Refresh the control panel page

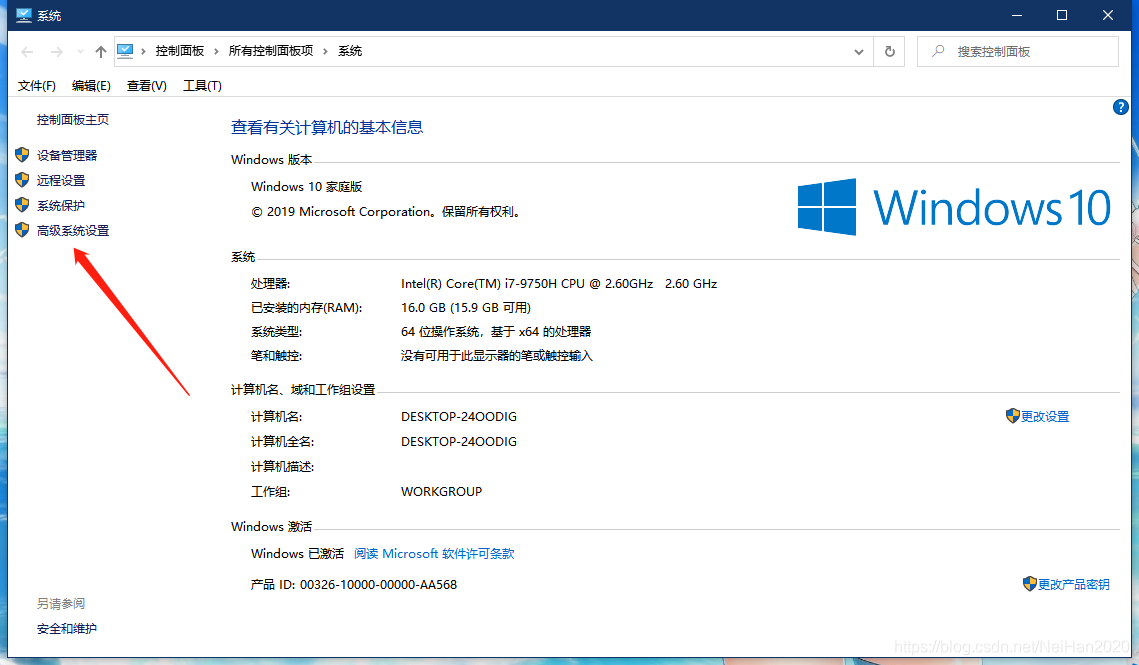889,52
